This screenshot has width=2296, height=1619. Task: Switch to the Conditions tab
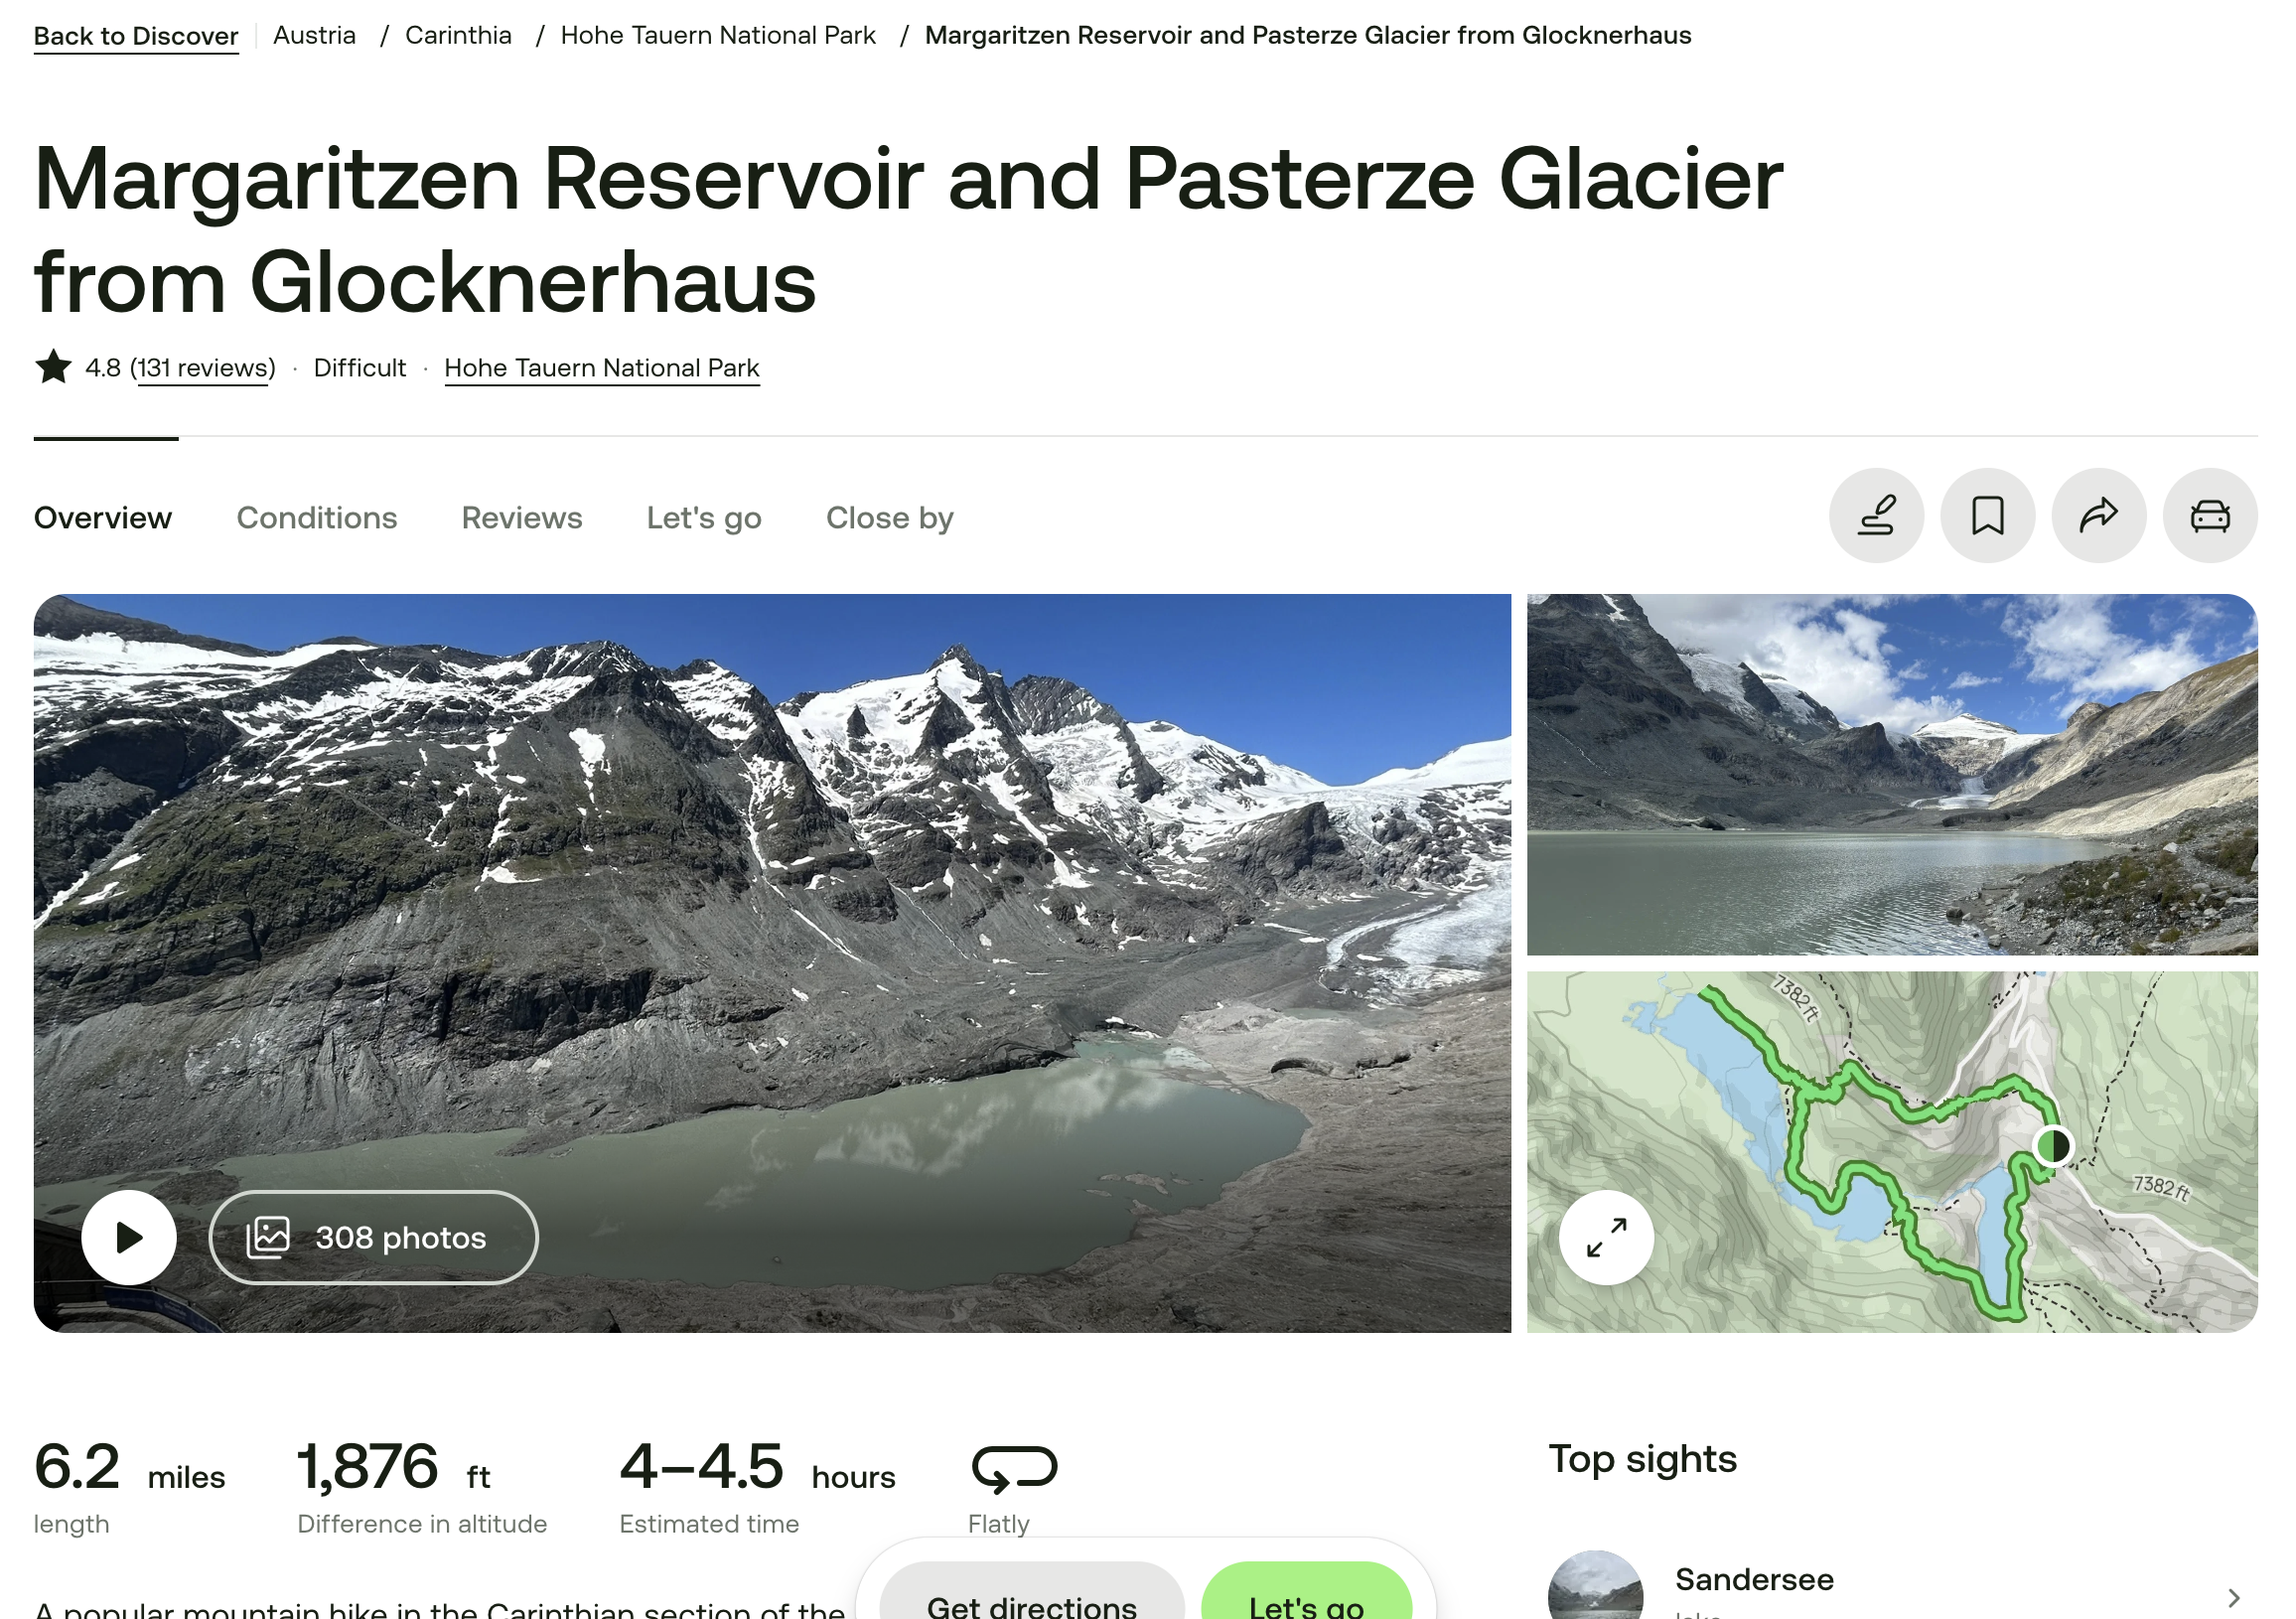click(316, 518)
